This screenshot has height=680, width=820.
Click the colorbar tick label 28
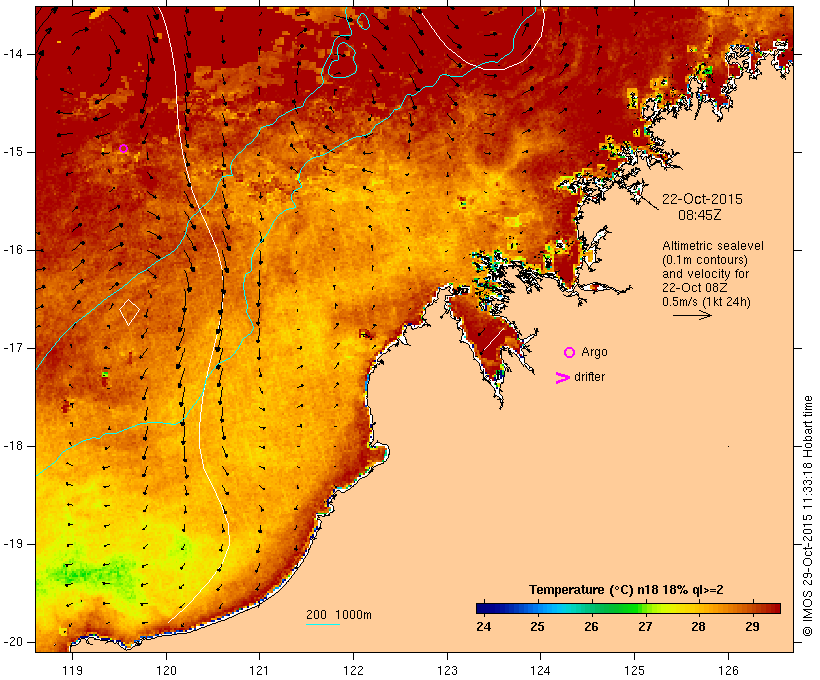point(698,626)
